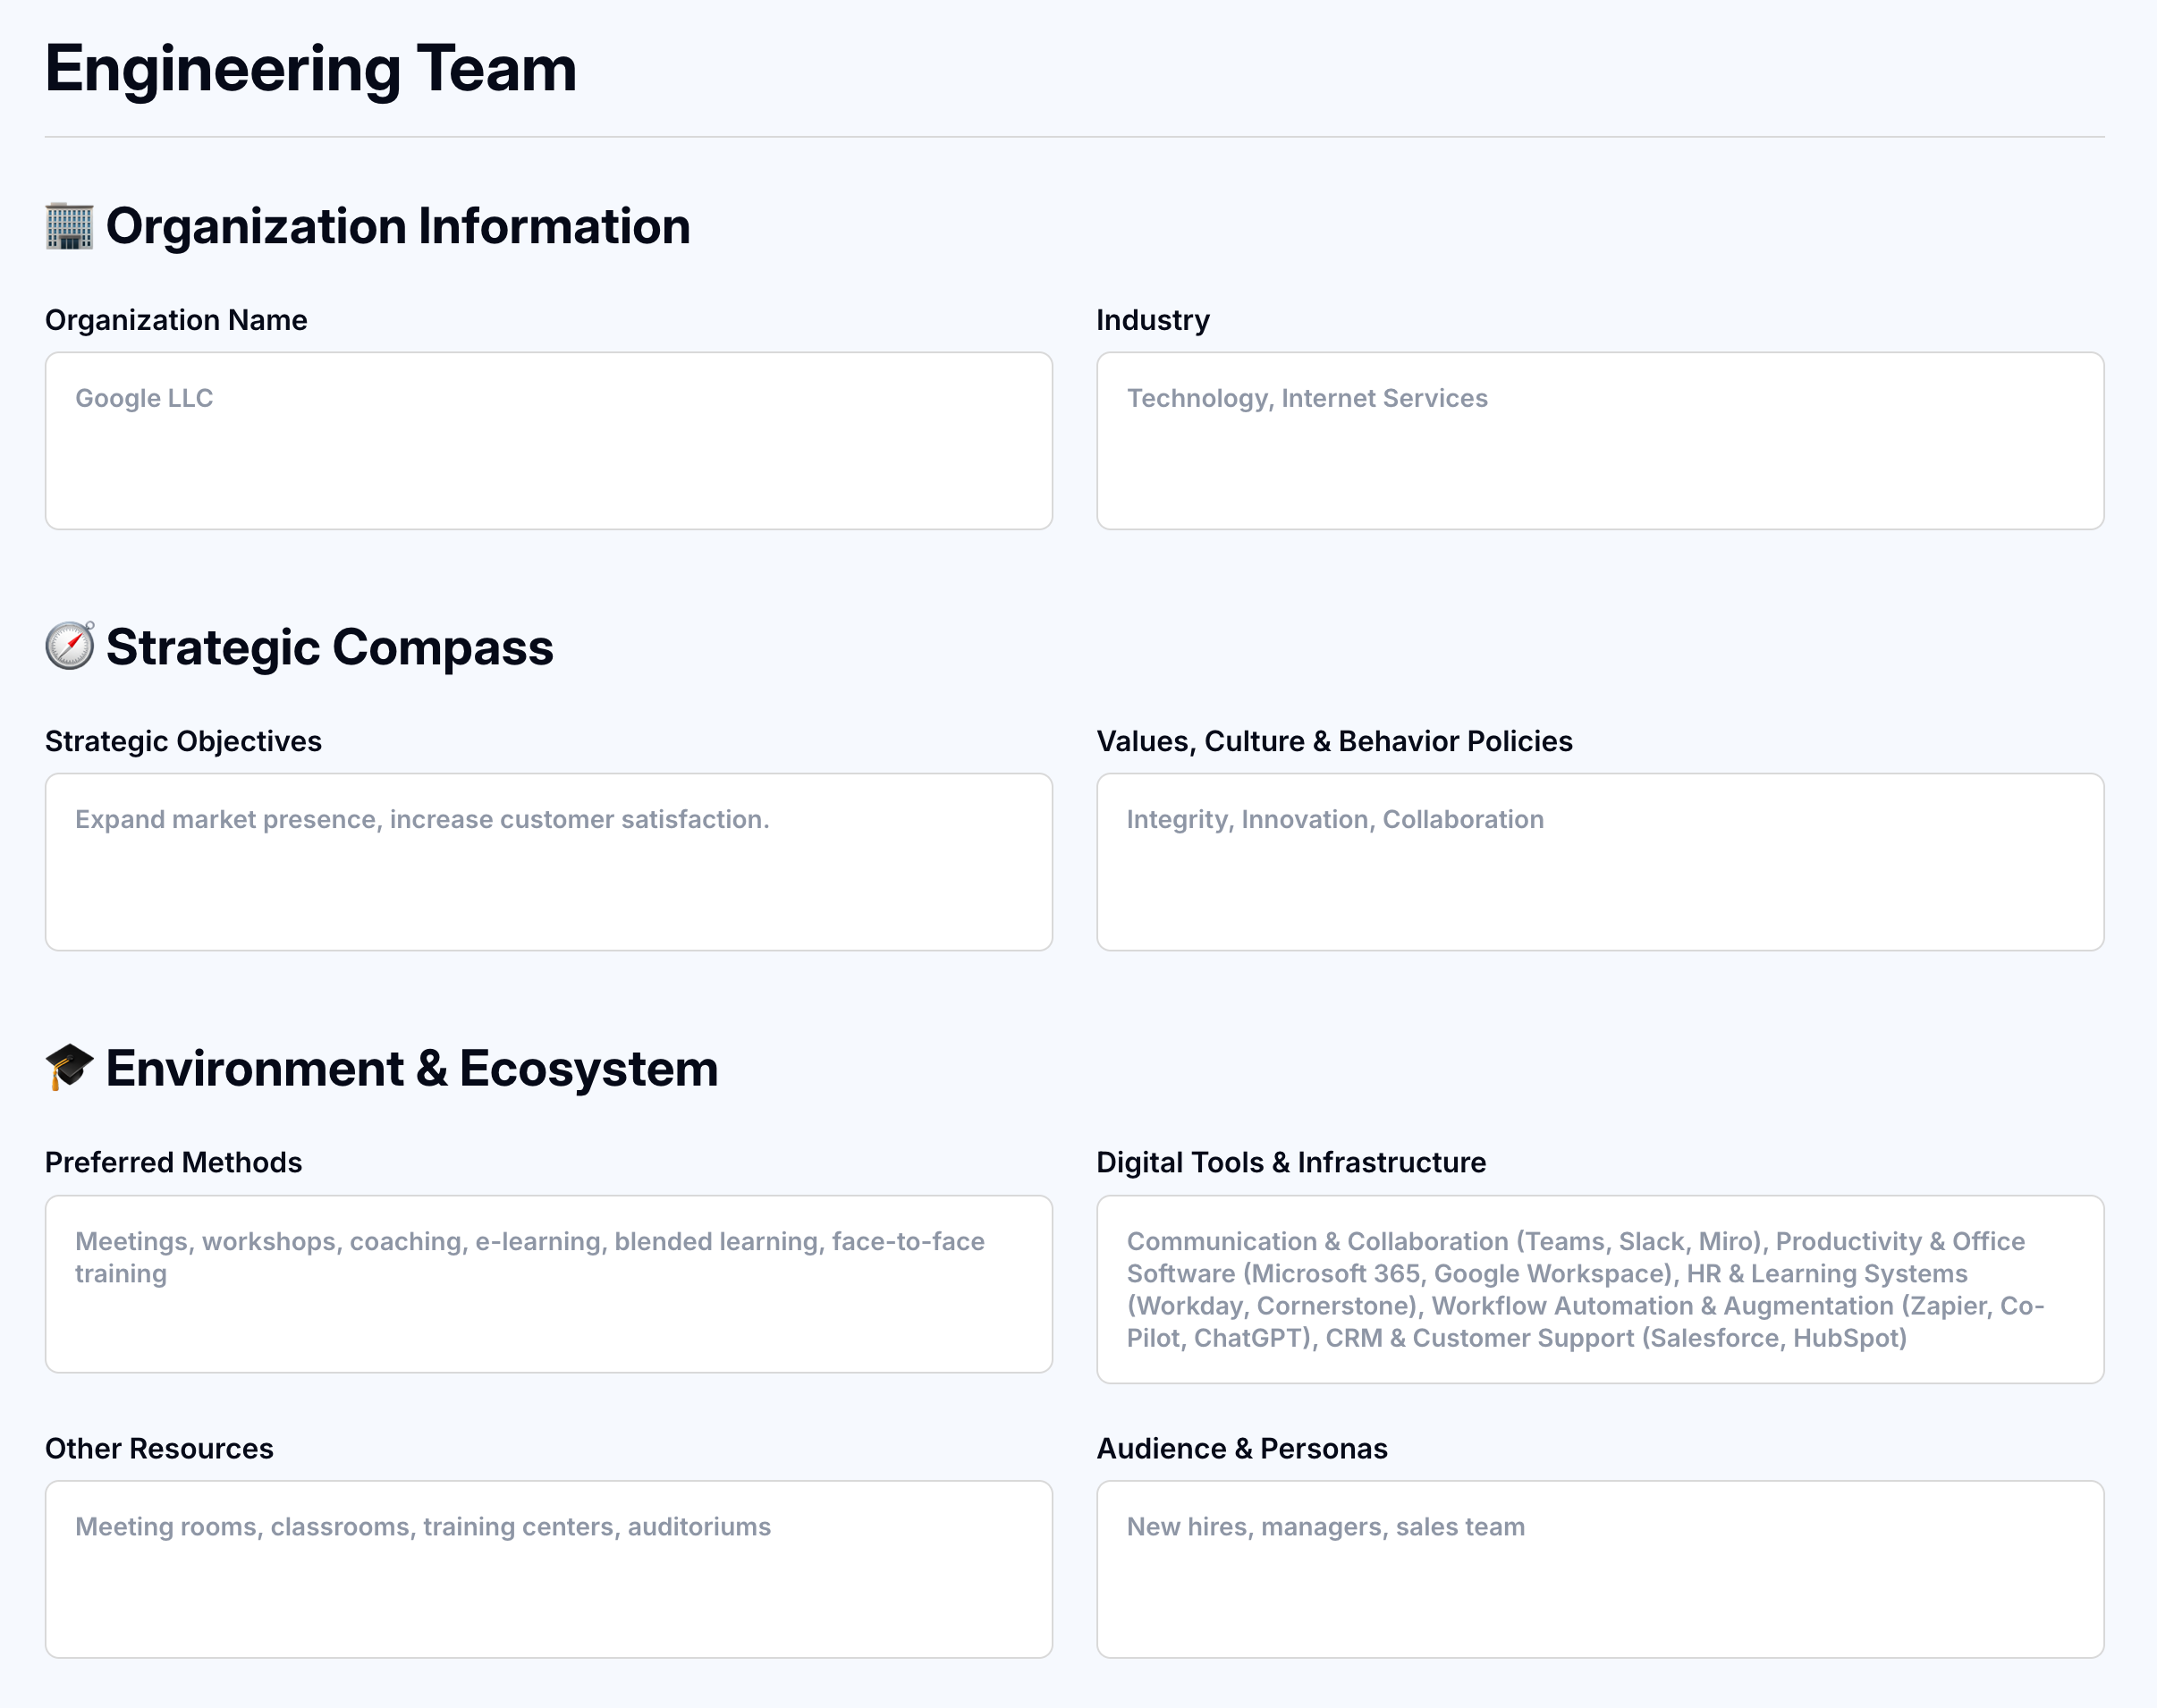The width and height of the screenshot is (2157, 1708).
Task: Click the Digital Tools & Infrastructure label
Action: click(x=1290, y=1162)
